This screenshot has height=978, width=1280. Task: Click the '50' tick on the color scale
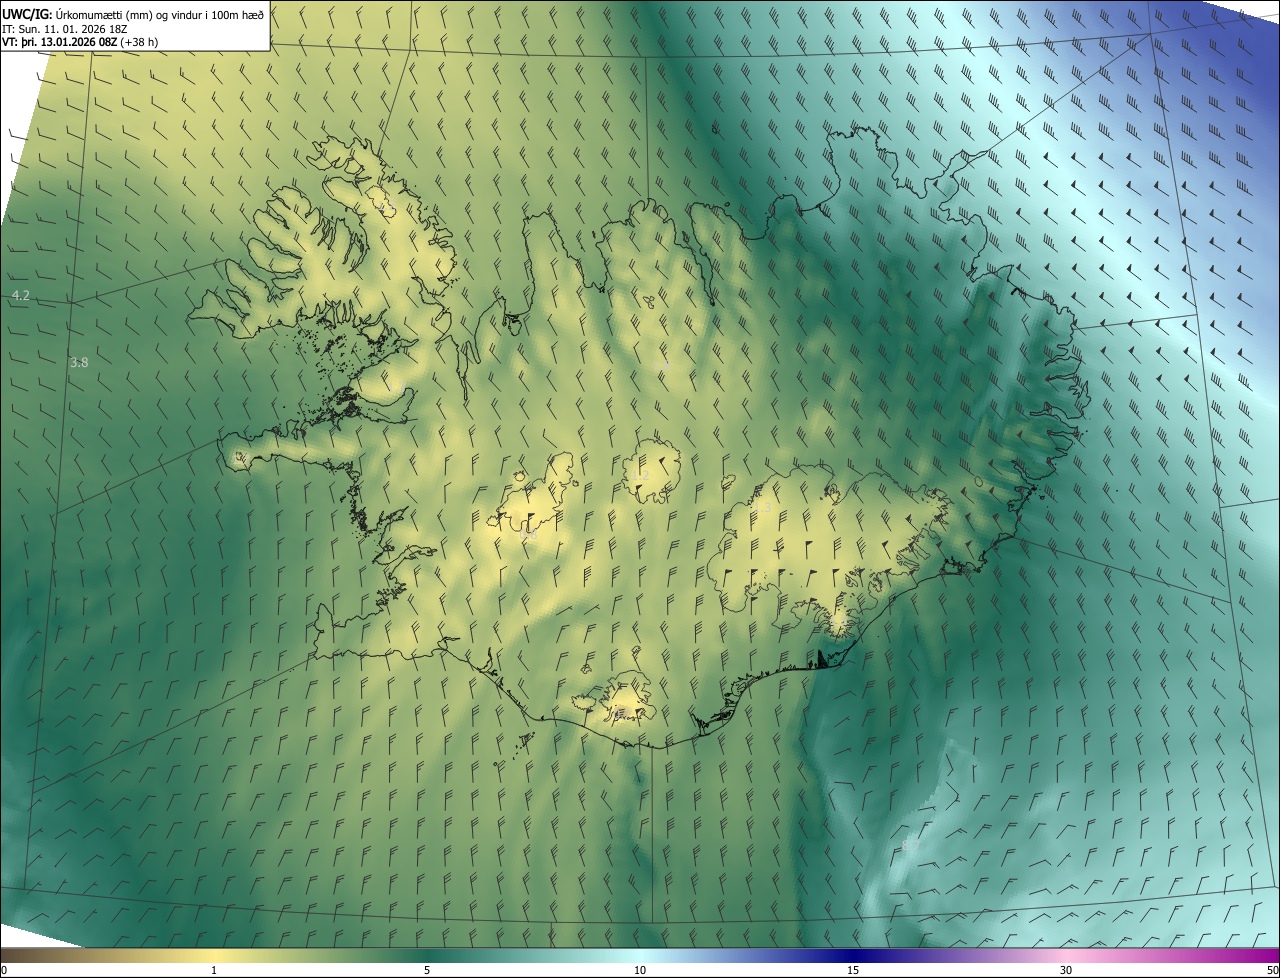(x=1272, y=970)
